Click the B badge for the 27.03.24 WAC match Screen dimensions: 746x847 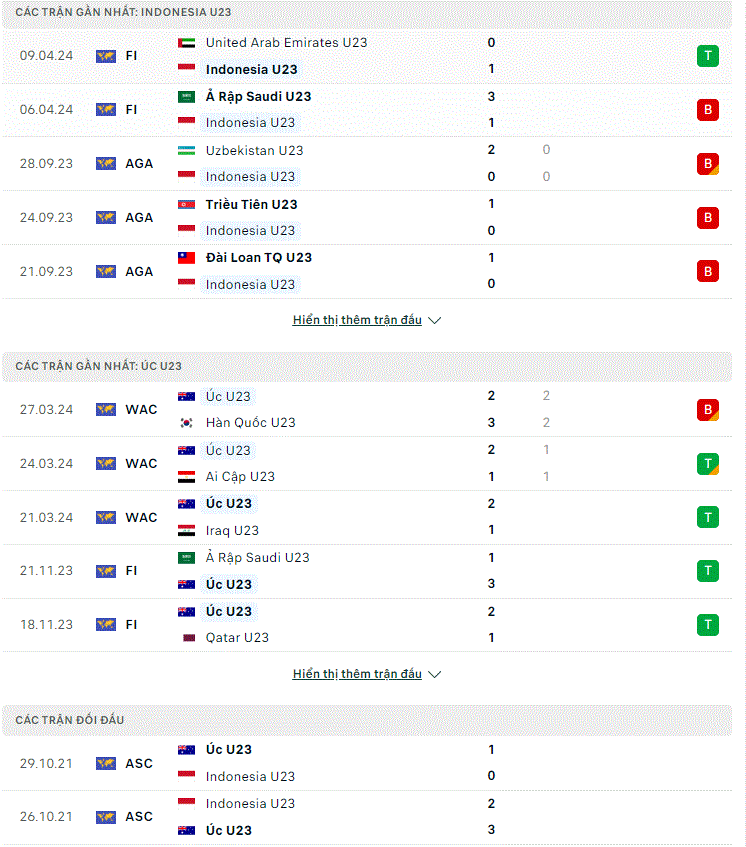[x=708, y=410]
